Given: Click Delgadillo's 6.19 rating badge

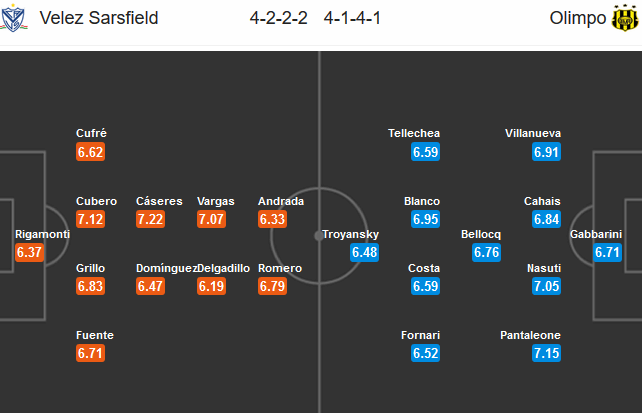Looking at the screenshot, I should [x=212, y=286].
